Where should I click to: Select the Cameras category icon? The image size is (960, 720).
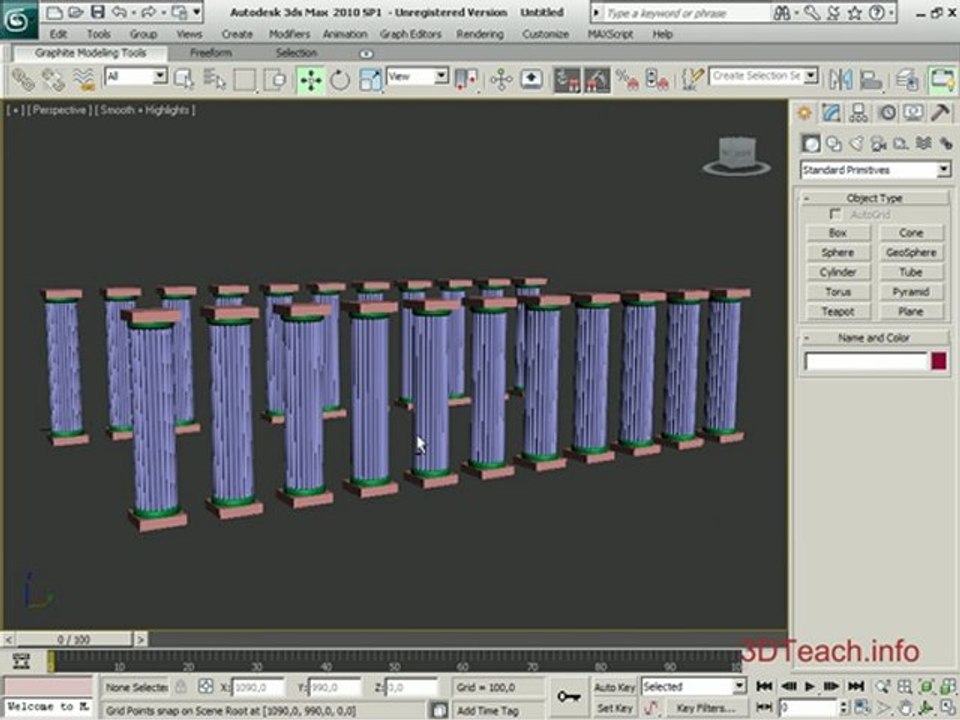[879, 144]
